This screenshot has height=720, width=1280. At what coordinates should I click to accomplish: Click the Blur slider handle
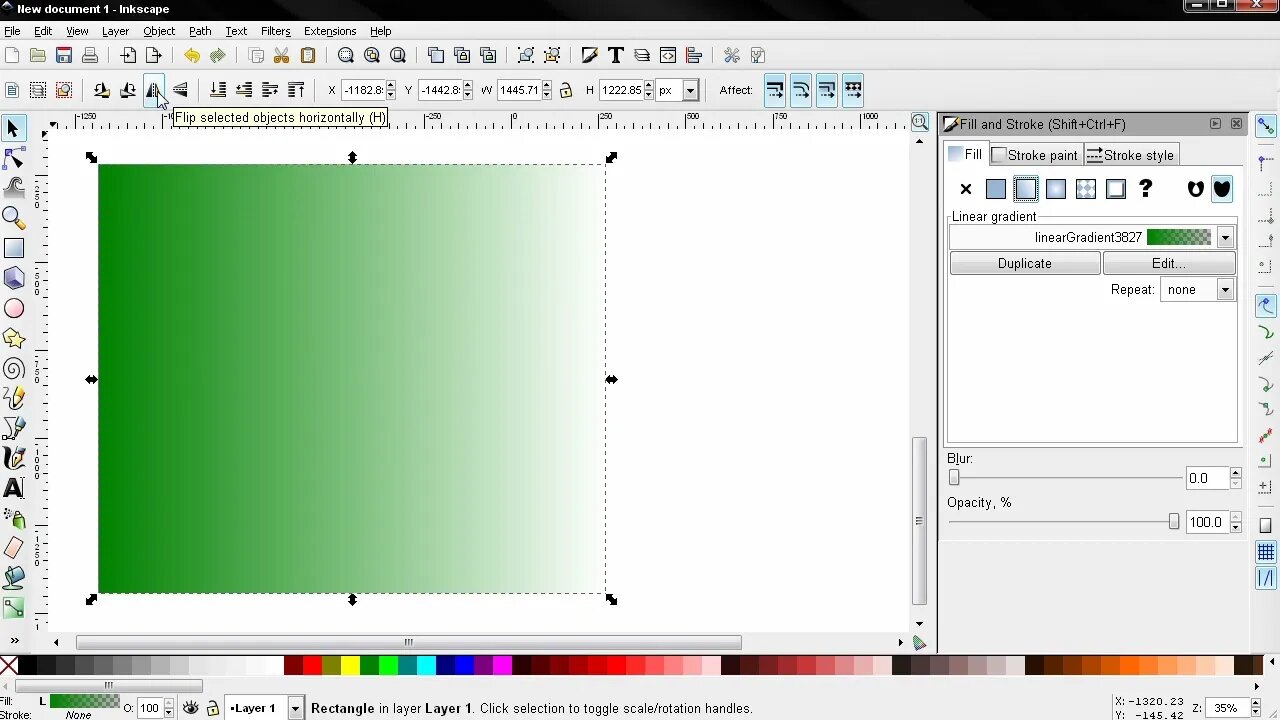pyautogui.click(x=954, y=478)
